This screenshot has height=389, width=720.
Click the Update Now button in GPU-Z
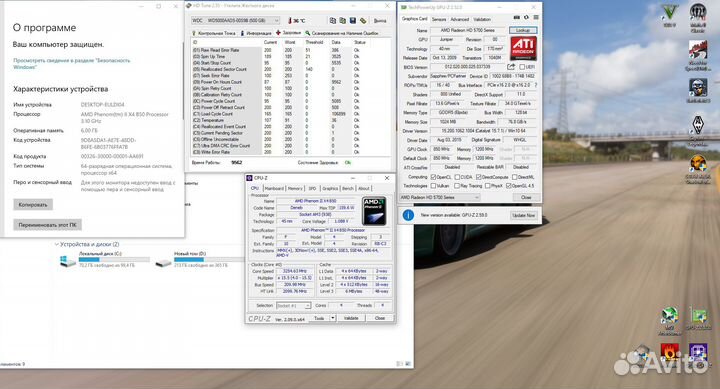tap(523, 215)
